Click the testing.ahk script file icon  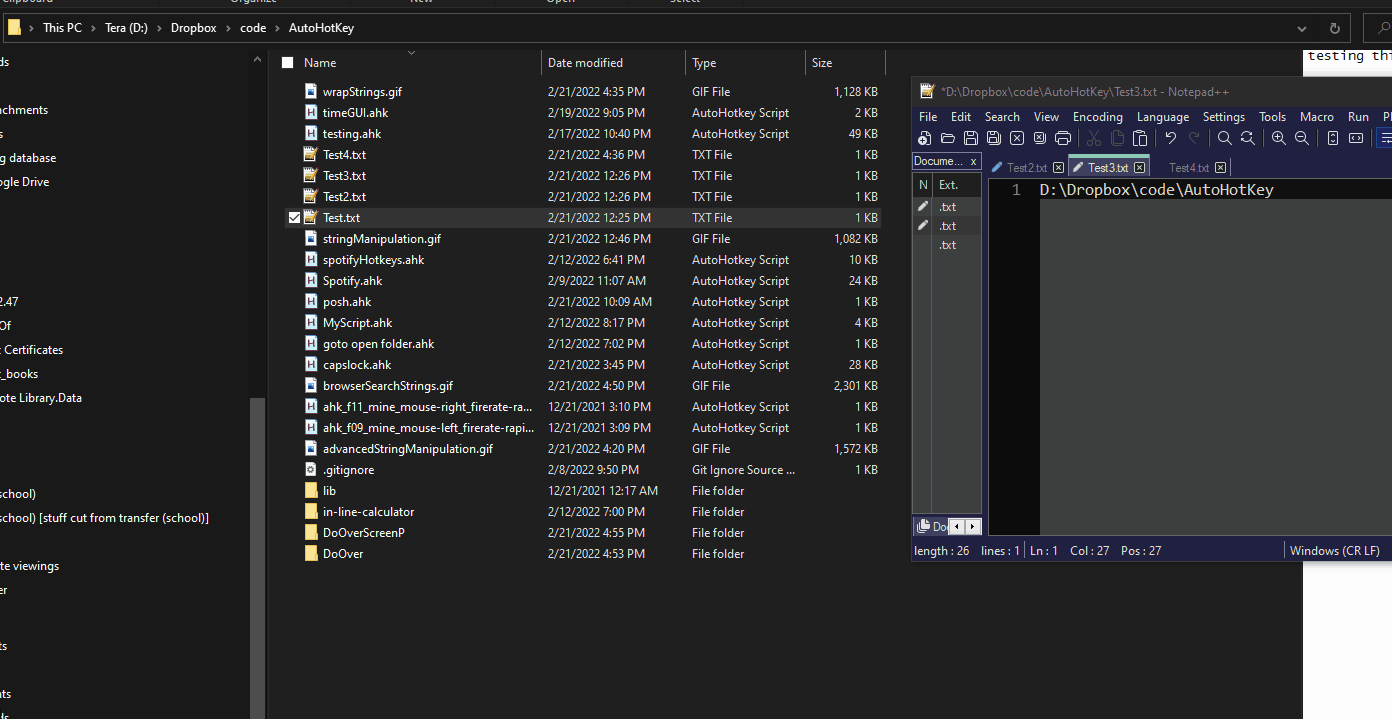311,134
